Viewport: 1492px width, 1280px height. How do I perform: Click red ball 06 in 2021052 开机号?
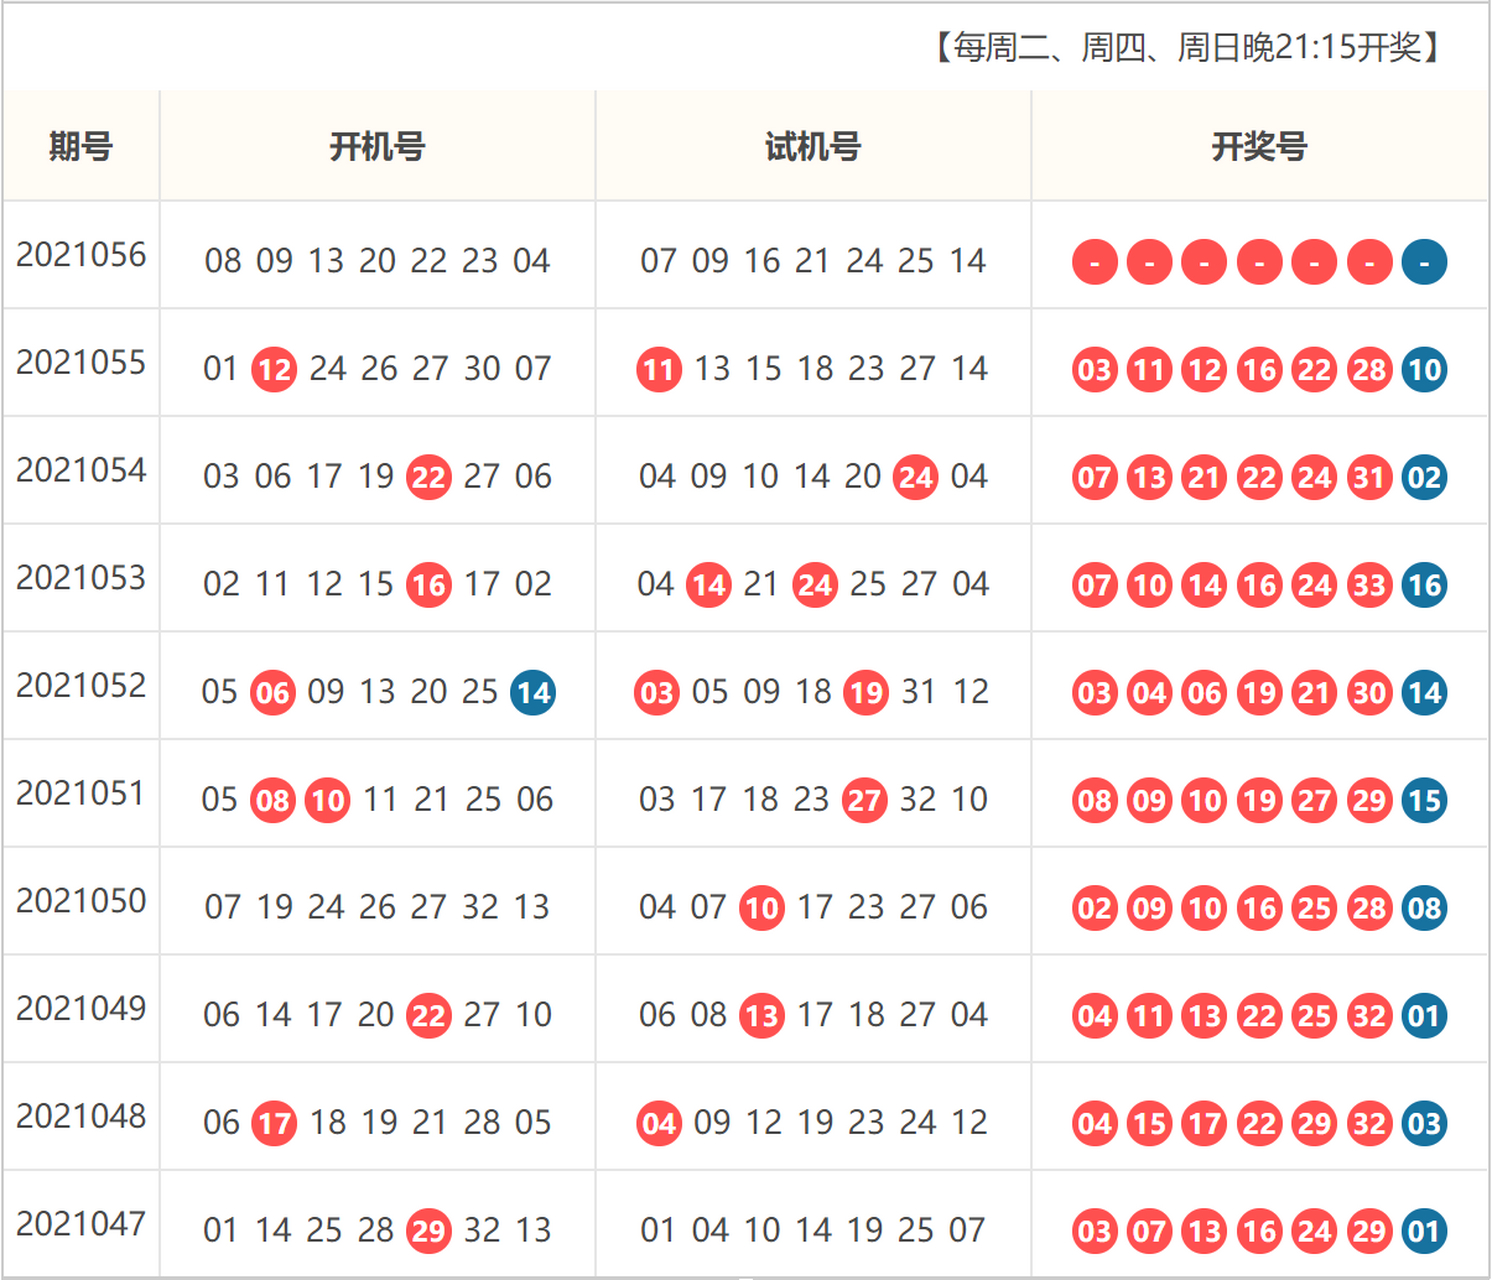(273, 693)
